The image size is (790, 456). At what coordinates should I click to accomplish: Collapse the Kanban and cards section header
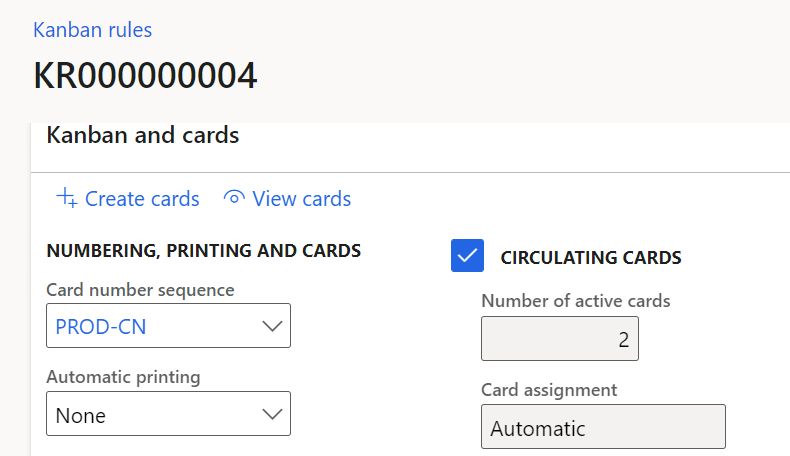(143, 135)
